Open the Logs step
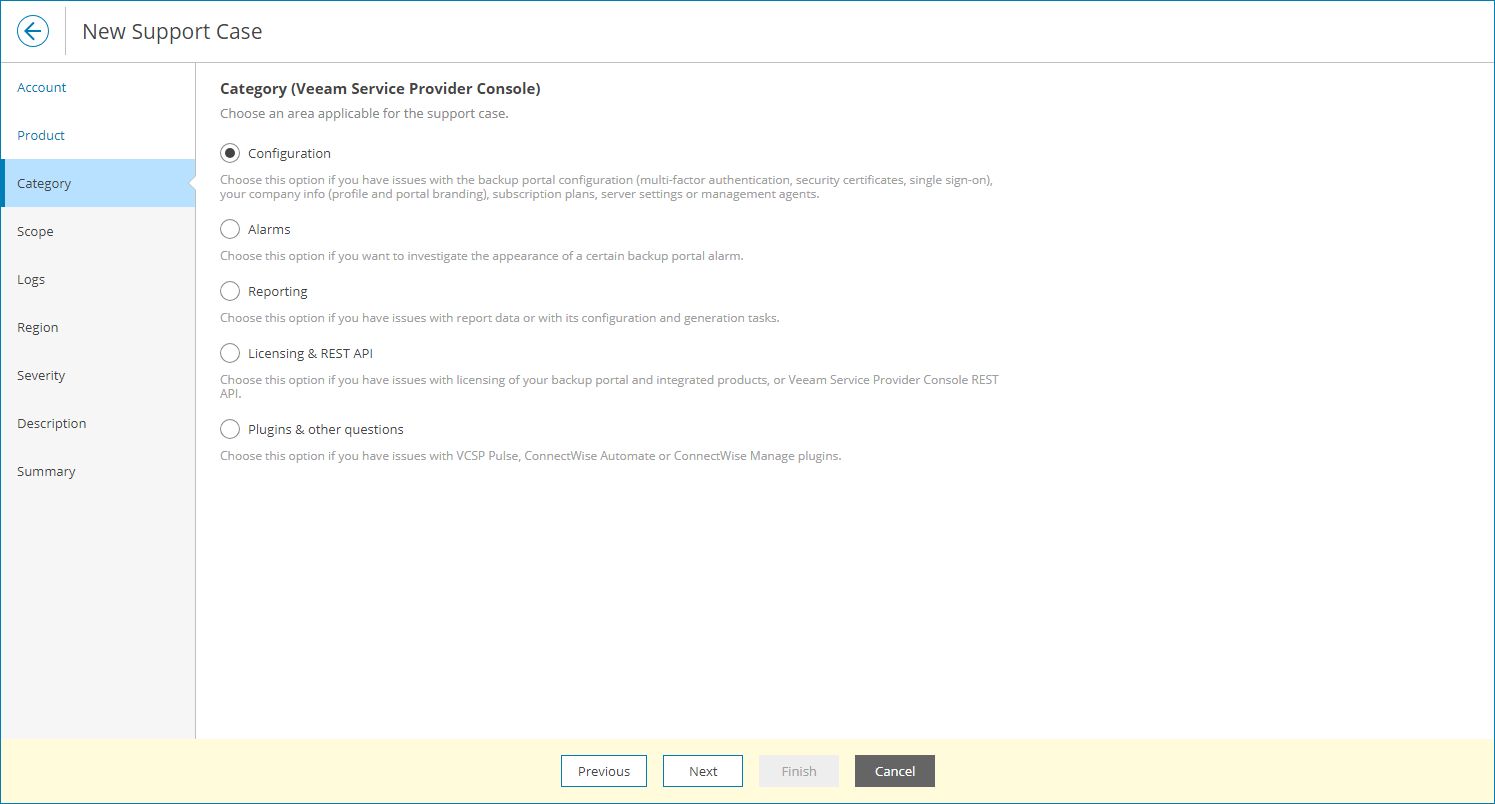Screen dimensions: 1495x804 point(98,279)
